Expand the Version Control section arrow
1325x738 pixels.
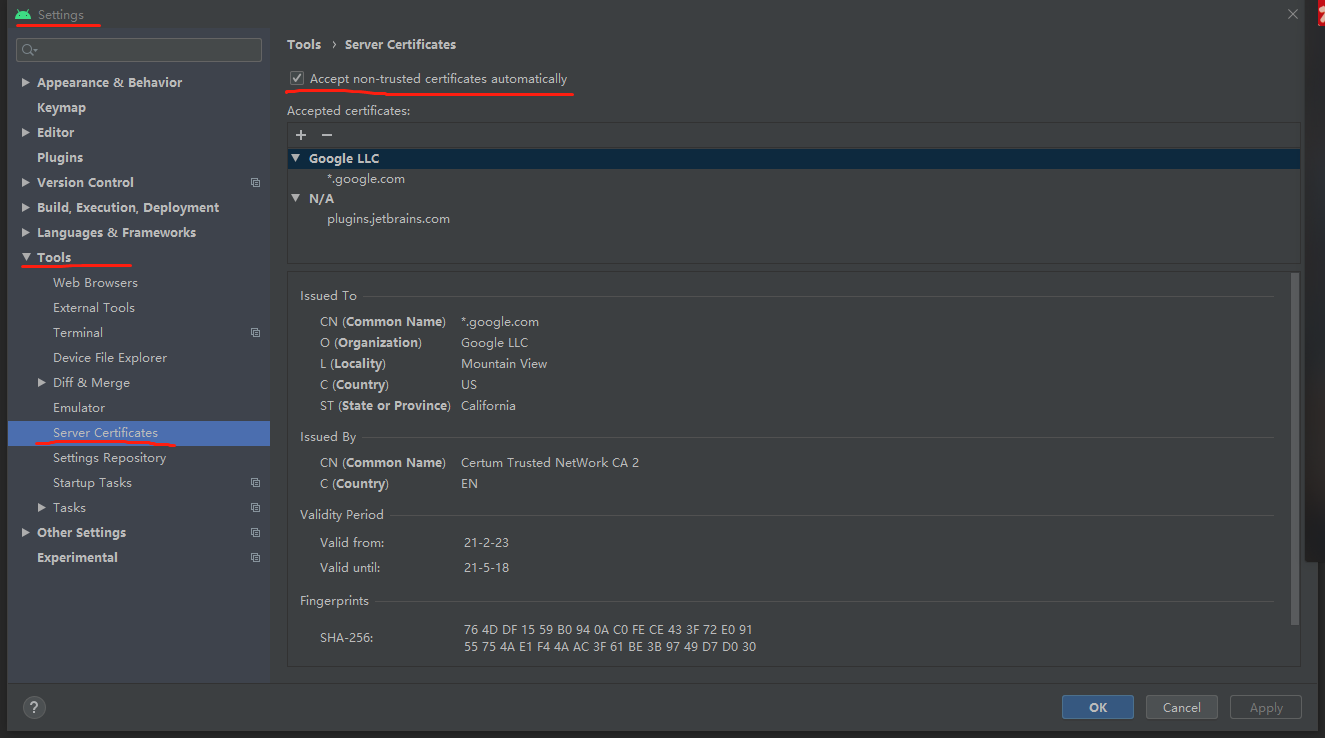(x=26, y=183)
